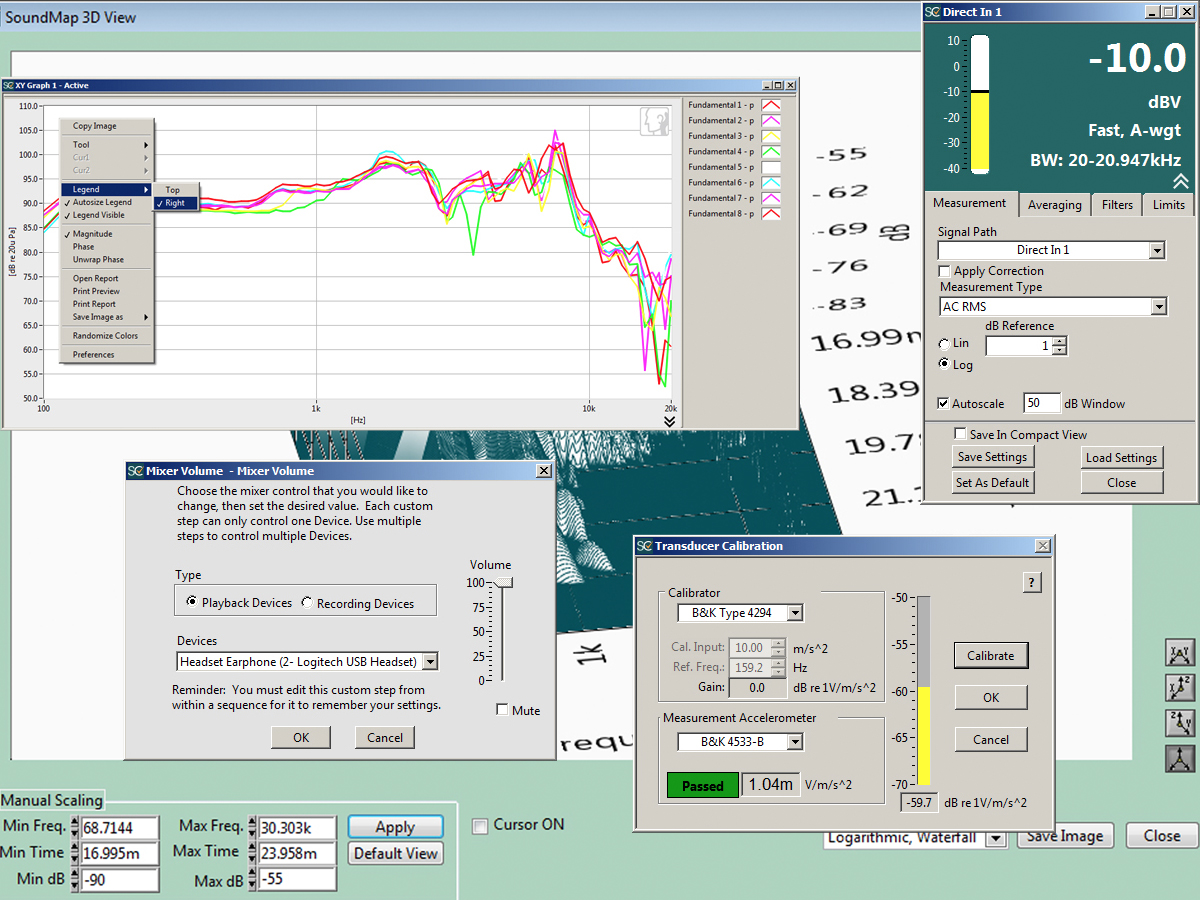
Task: Collapse Direct In 1 panel with double-chevron up
Action: 1181,181
